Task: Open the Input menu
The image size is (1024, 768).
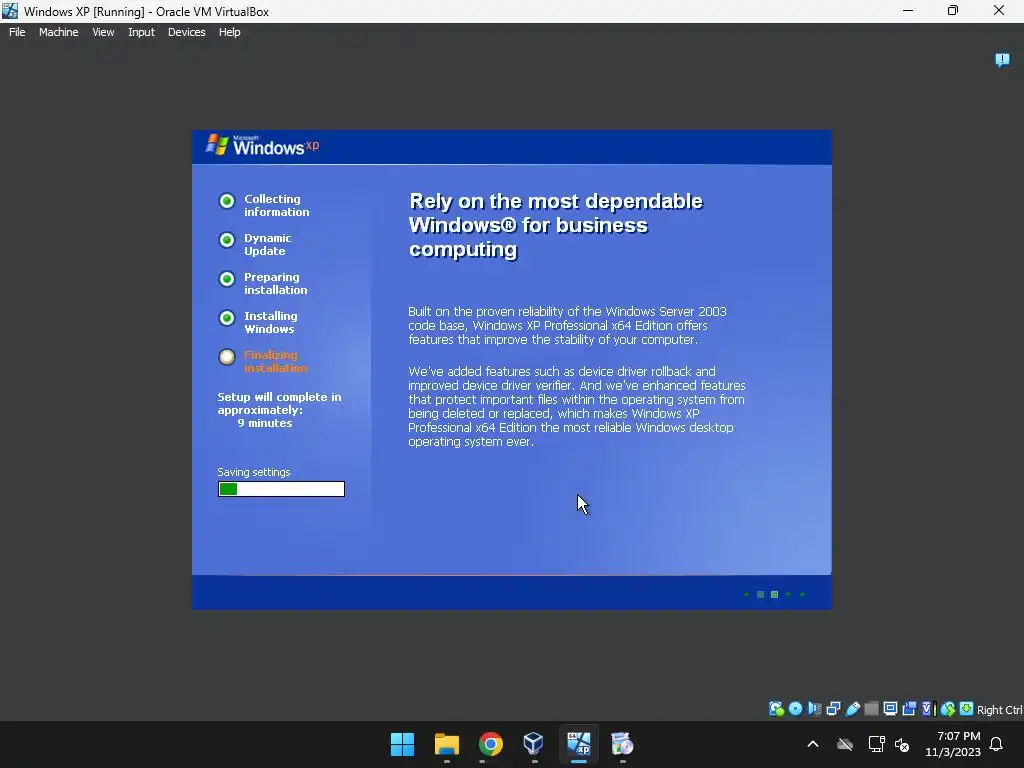Action: 141,32
